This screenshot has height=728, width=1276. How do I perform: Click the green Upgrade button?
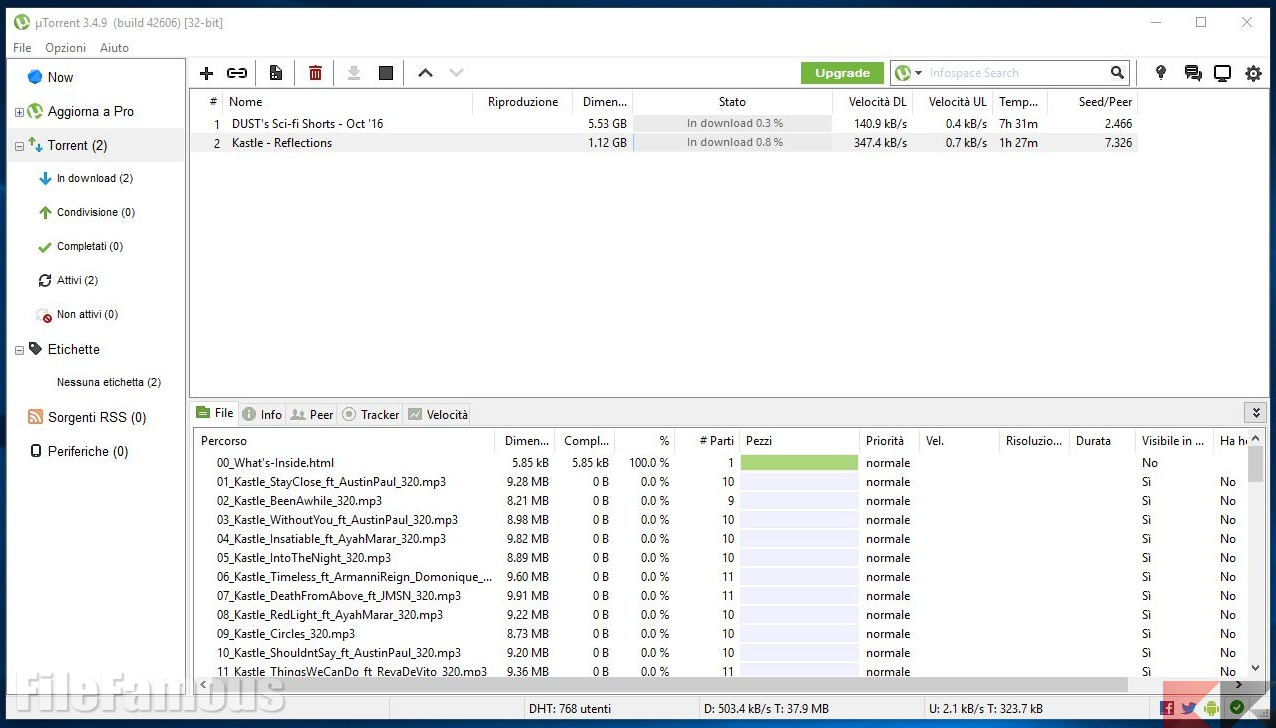842,73
